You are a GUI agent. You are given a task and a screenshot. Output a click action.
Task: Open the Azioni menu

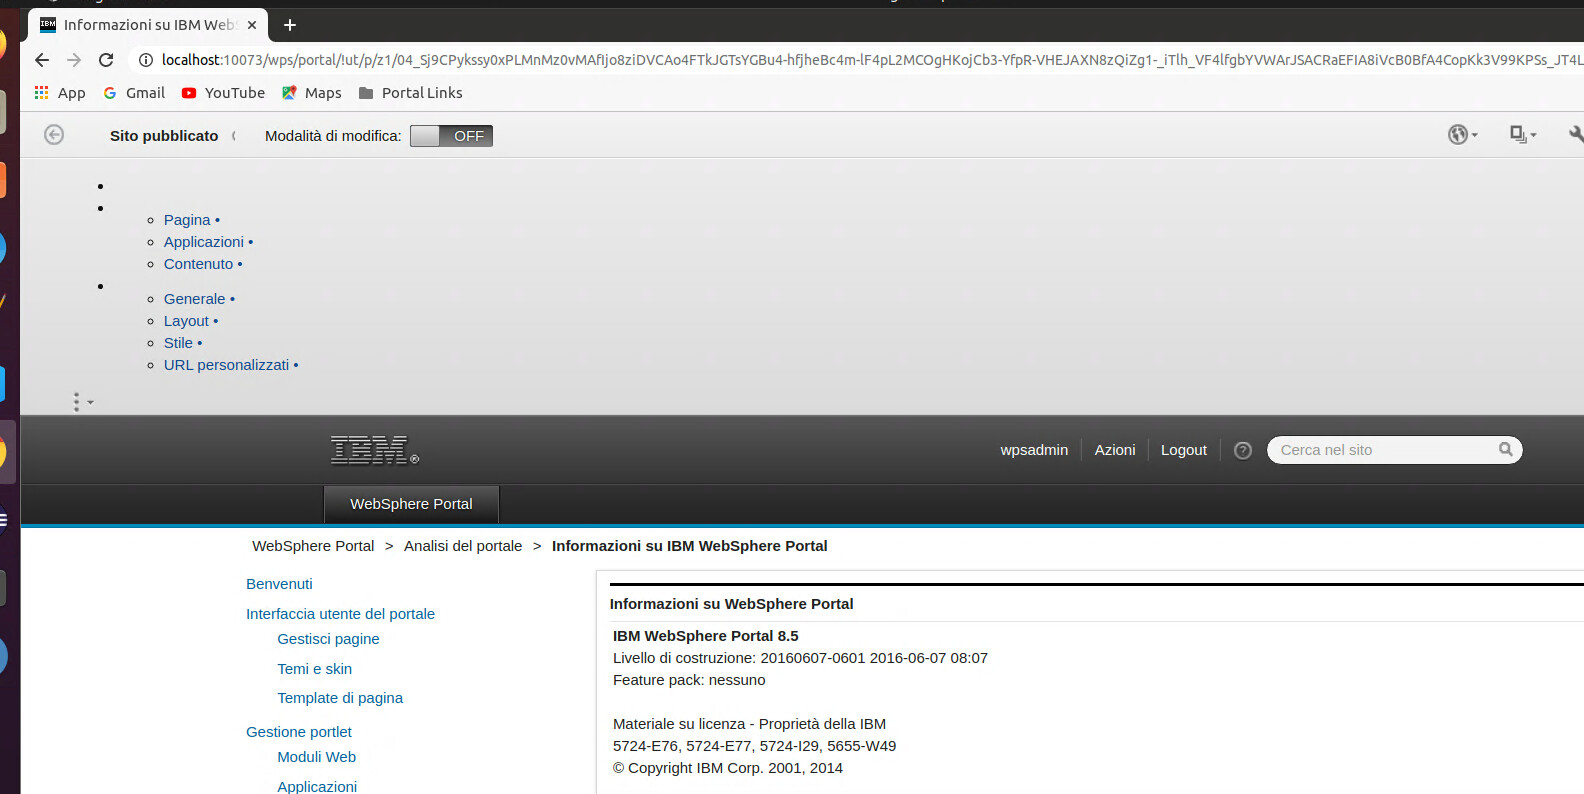click(1115, 450)
